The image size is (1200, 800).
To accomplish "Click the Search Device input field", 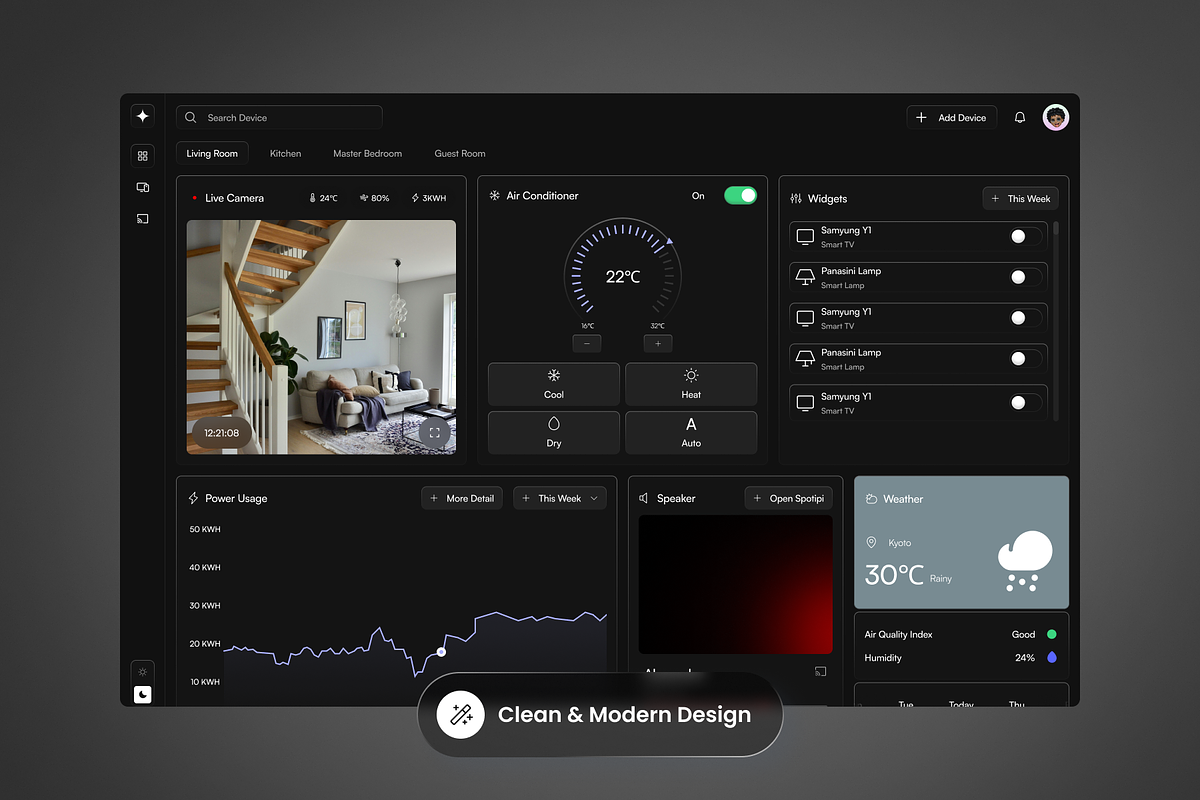I will point(279,117).
